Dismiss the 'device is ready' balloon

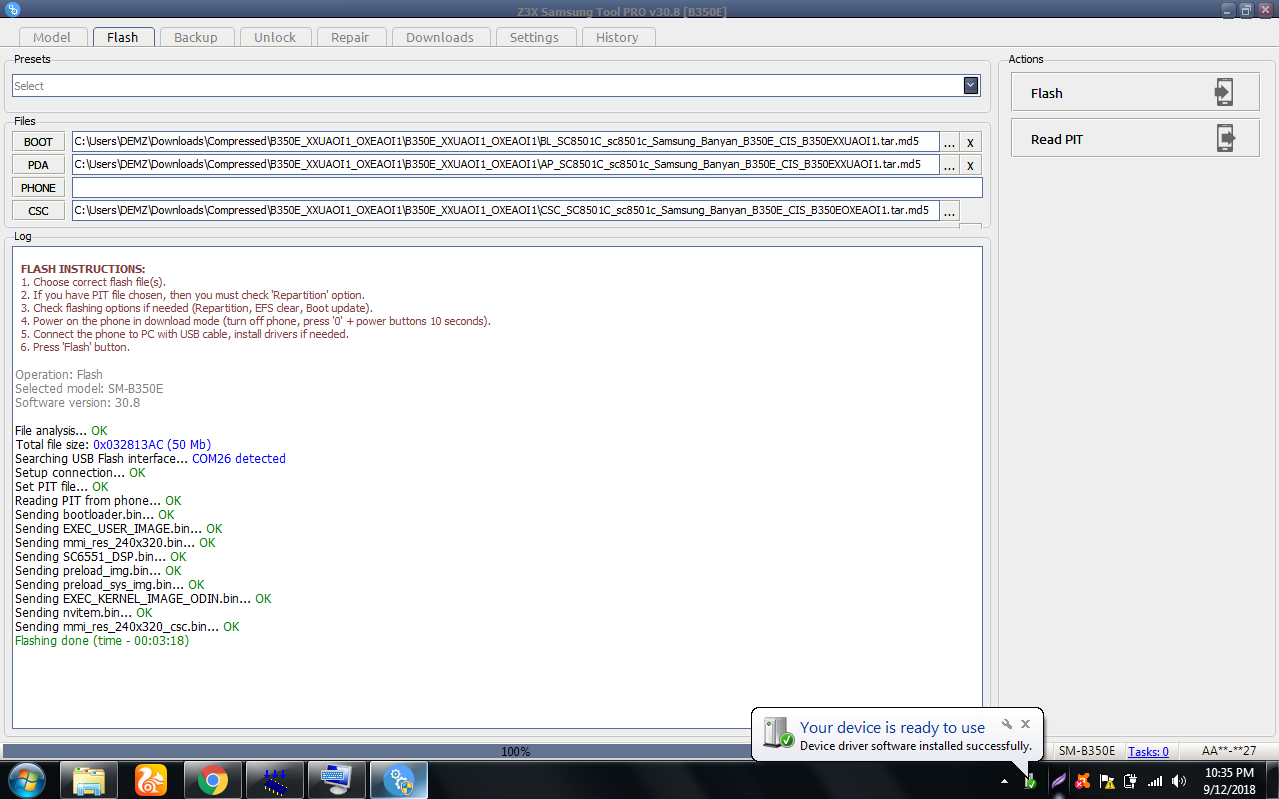click(x=1025, y=724)
